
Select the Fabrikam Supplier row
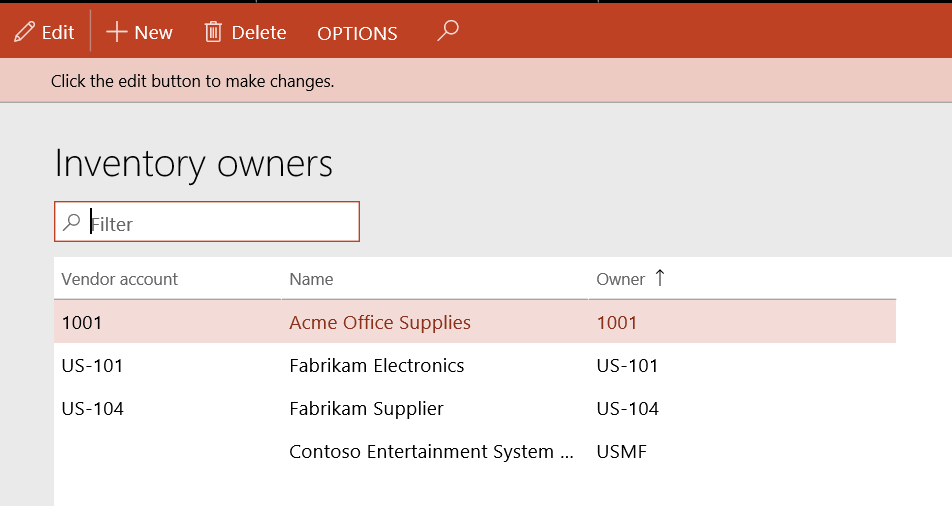475,409
